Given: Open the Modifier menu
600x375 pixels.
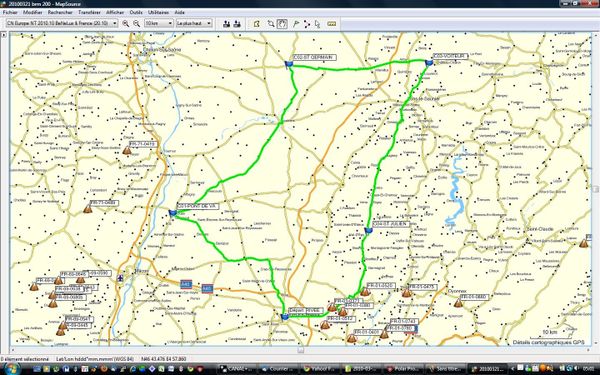Looking at the screenshot, I should pos(33,12).
